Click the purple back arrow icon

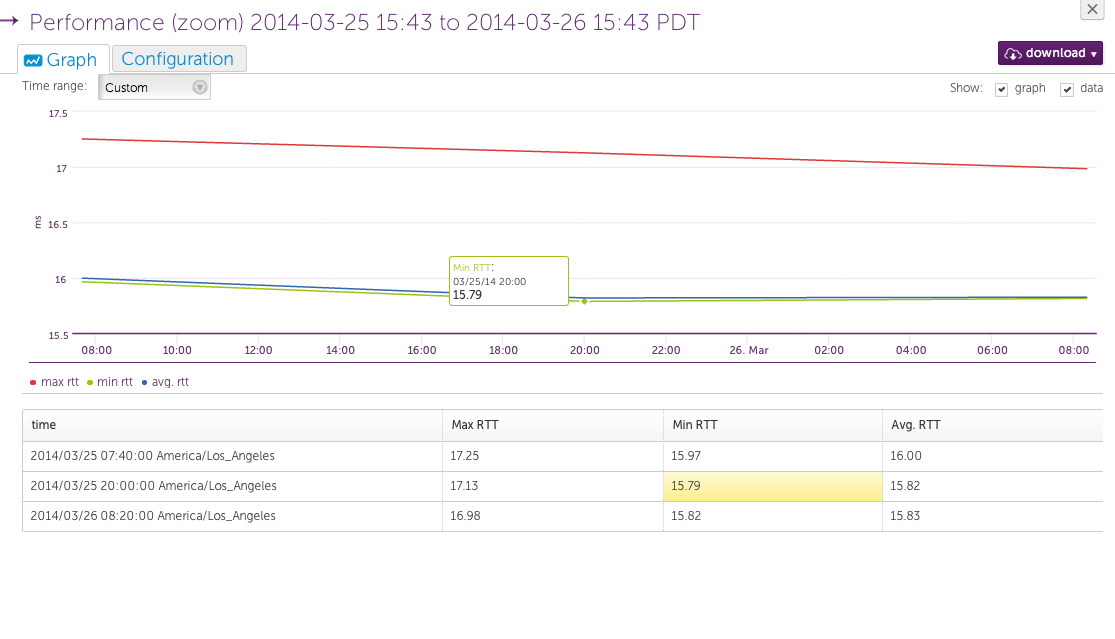(9, 21)
